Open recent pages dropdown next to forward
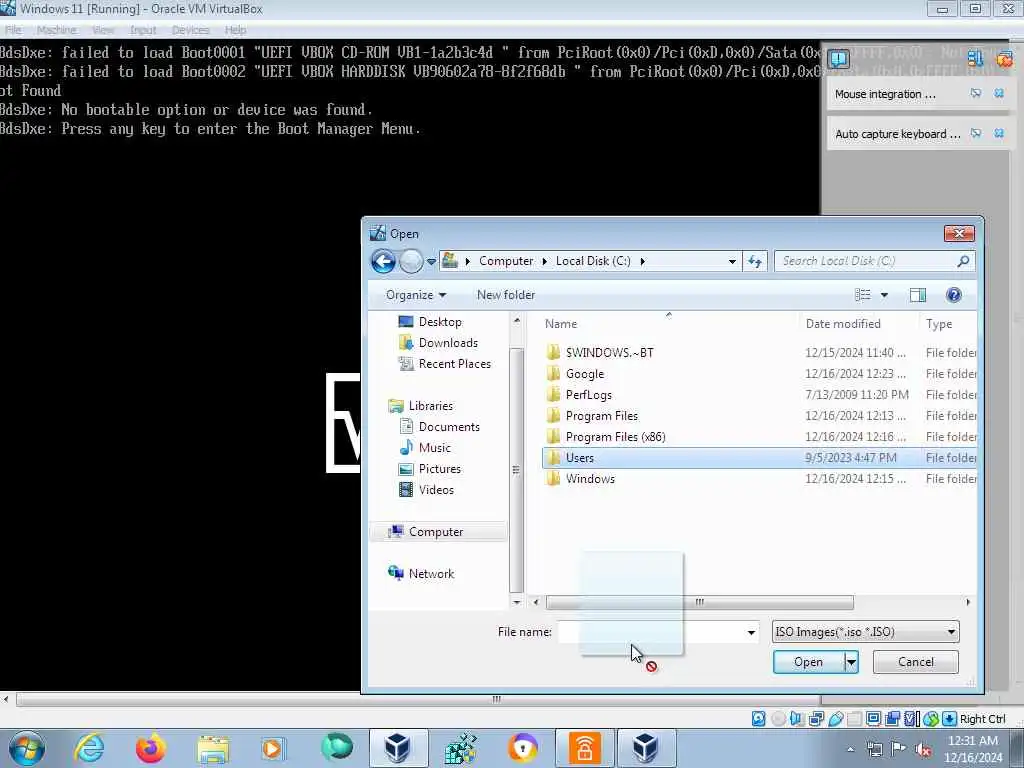 tap(431, 262)
